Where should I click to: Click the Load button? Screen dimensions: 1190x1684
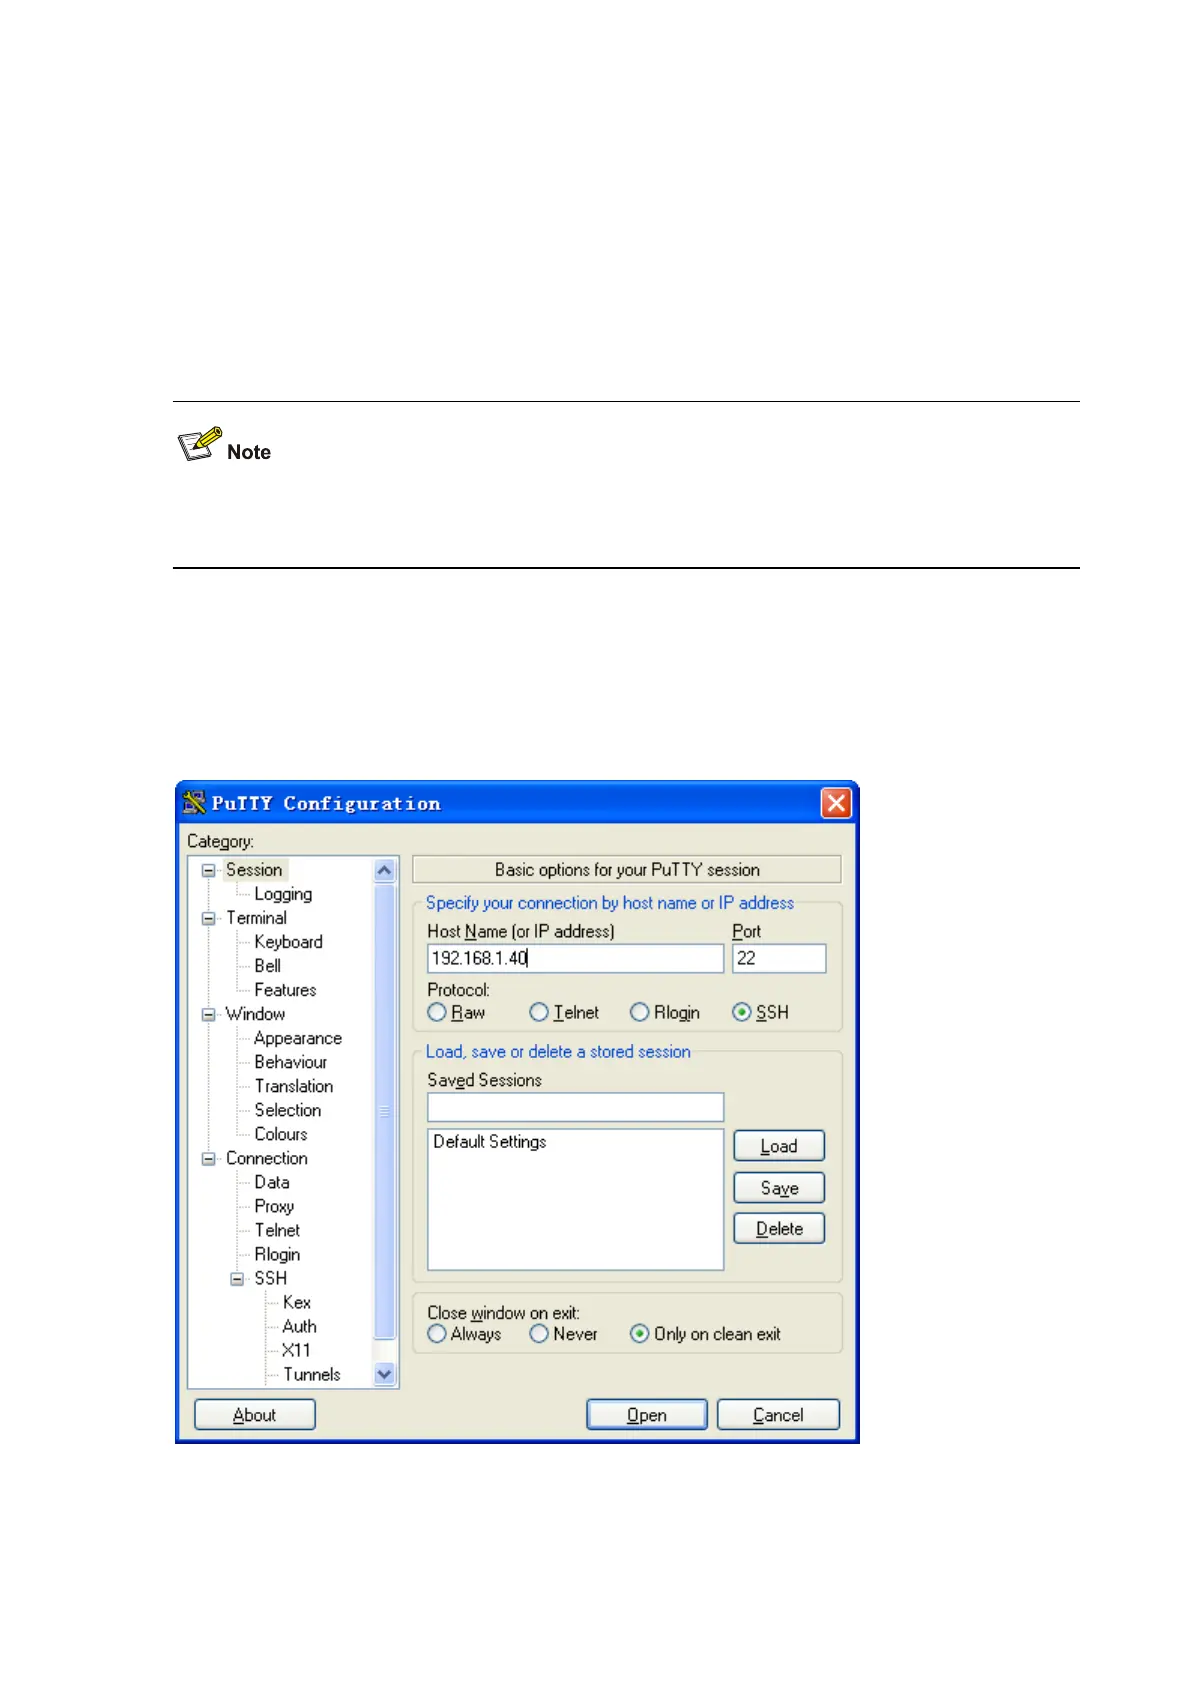pos(779,1146)
